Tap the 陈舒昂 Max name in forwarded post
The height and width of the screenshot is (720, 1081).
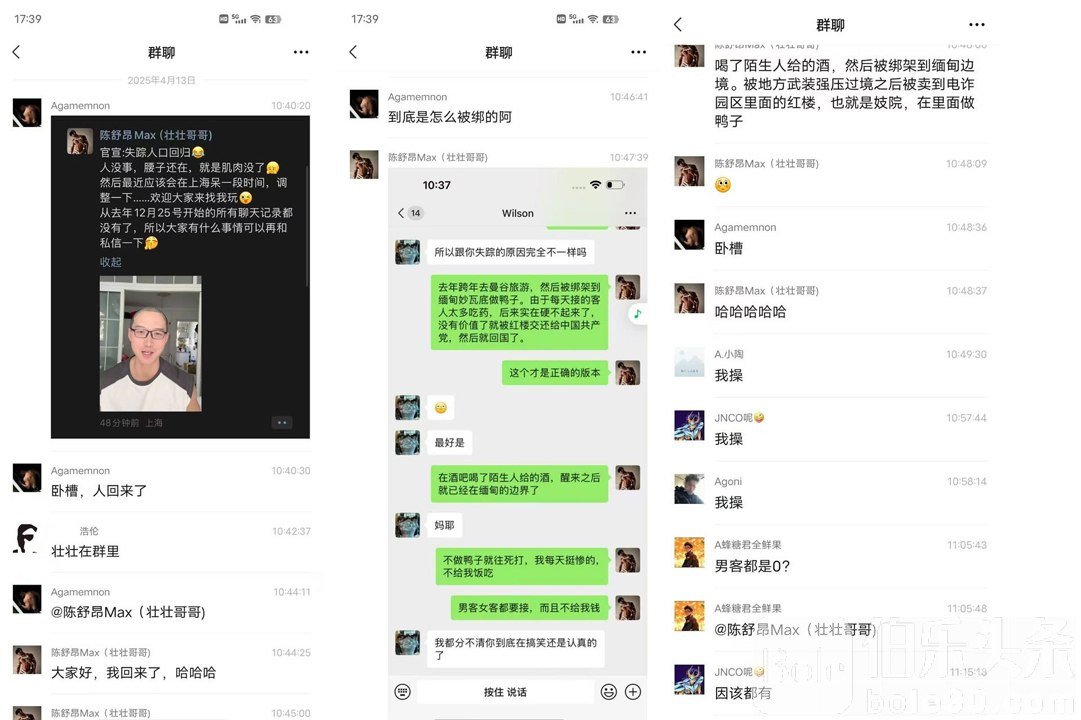156,135
